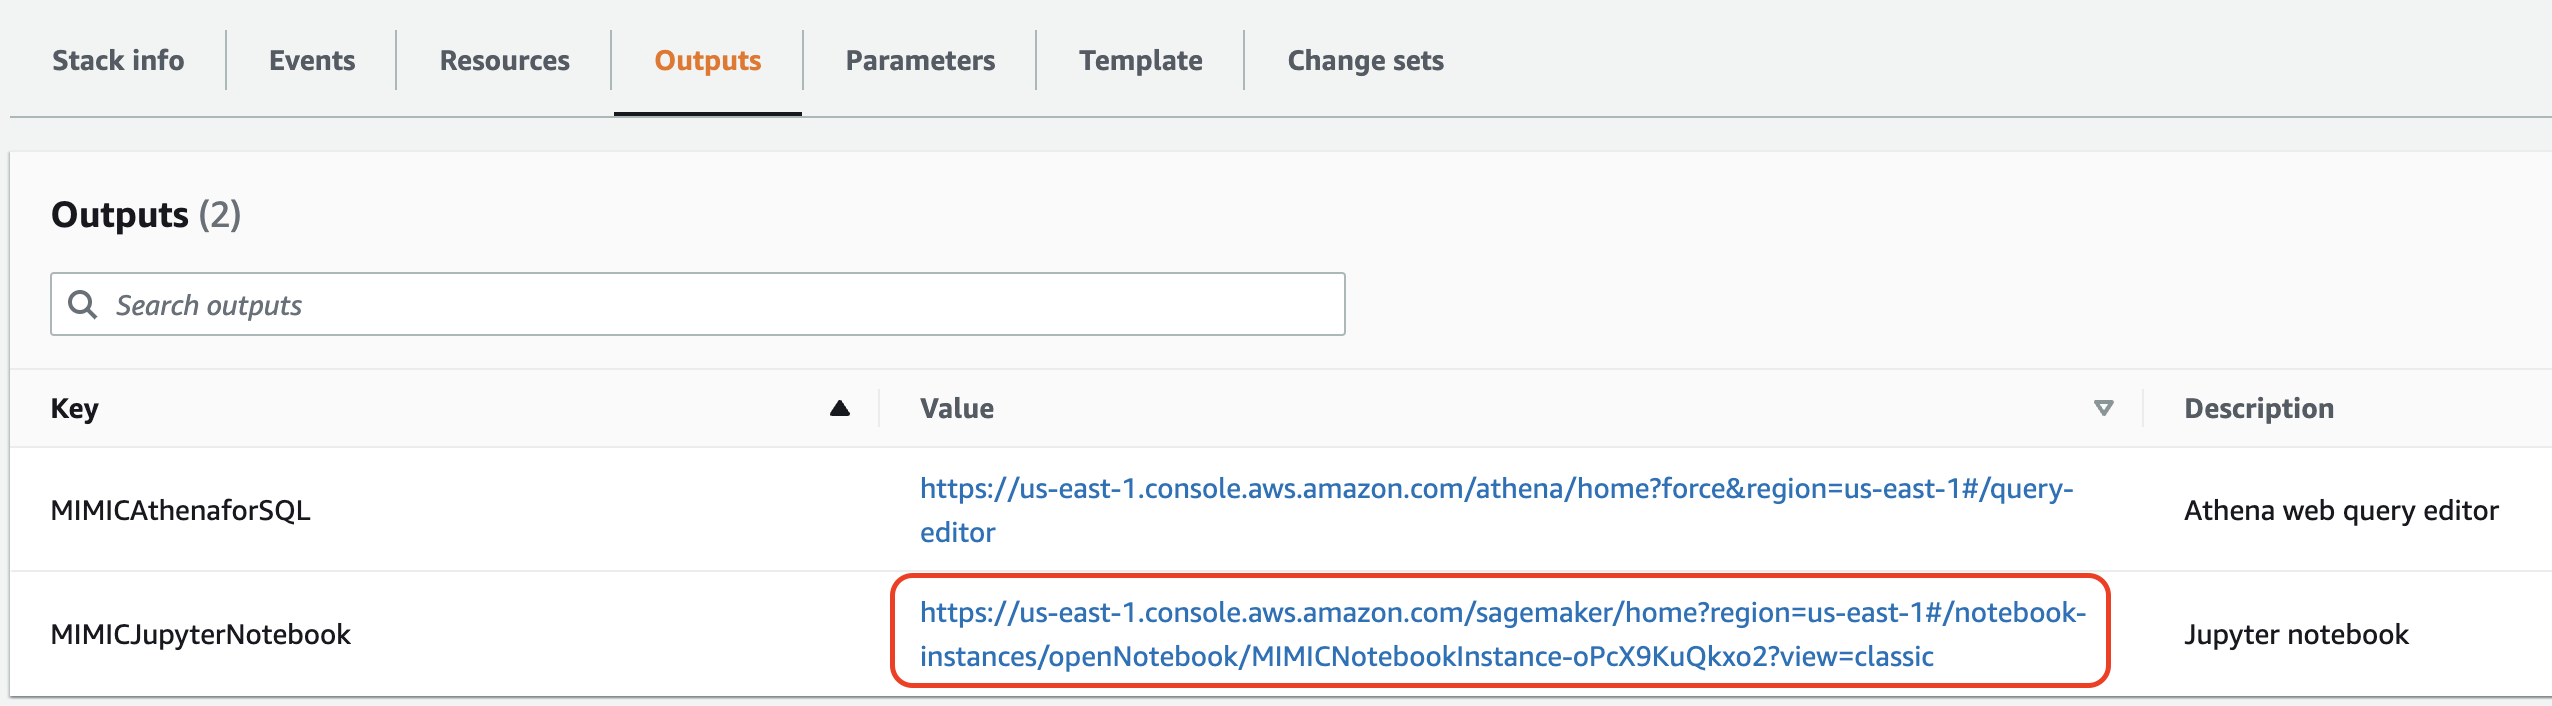
Task: Go to the Resources tab
Action: point(504,60)
